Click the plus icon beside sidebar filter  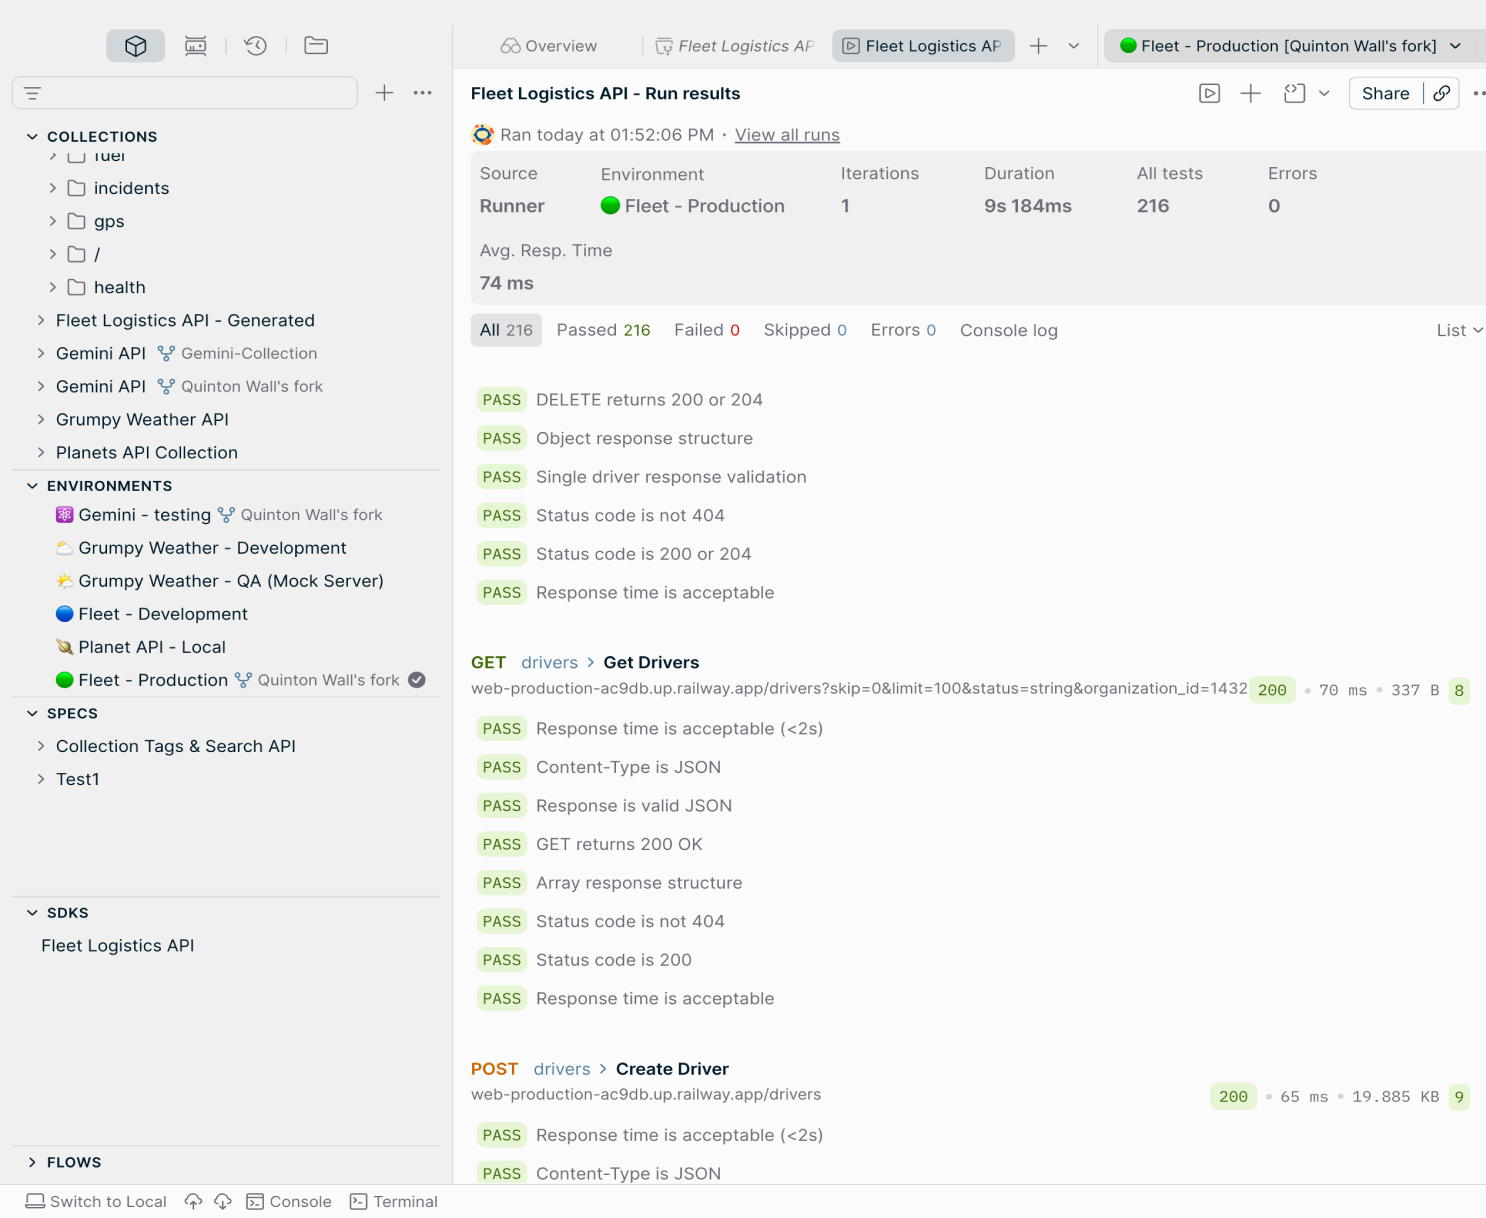pos(384,93)
